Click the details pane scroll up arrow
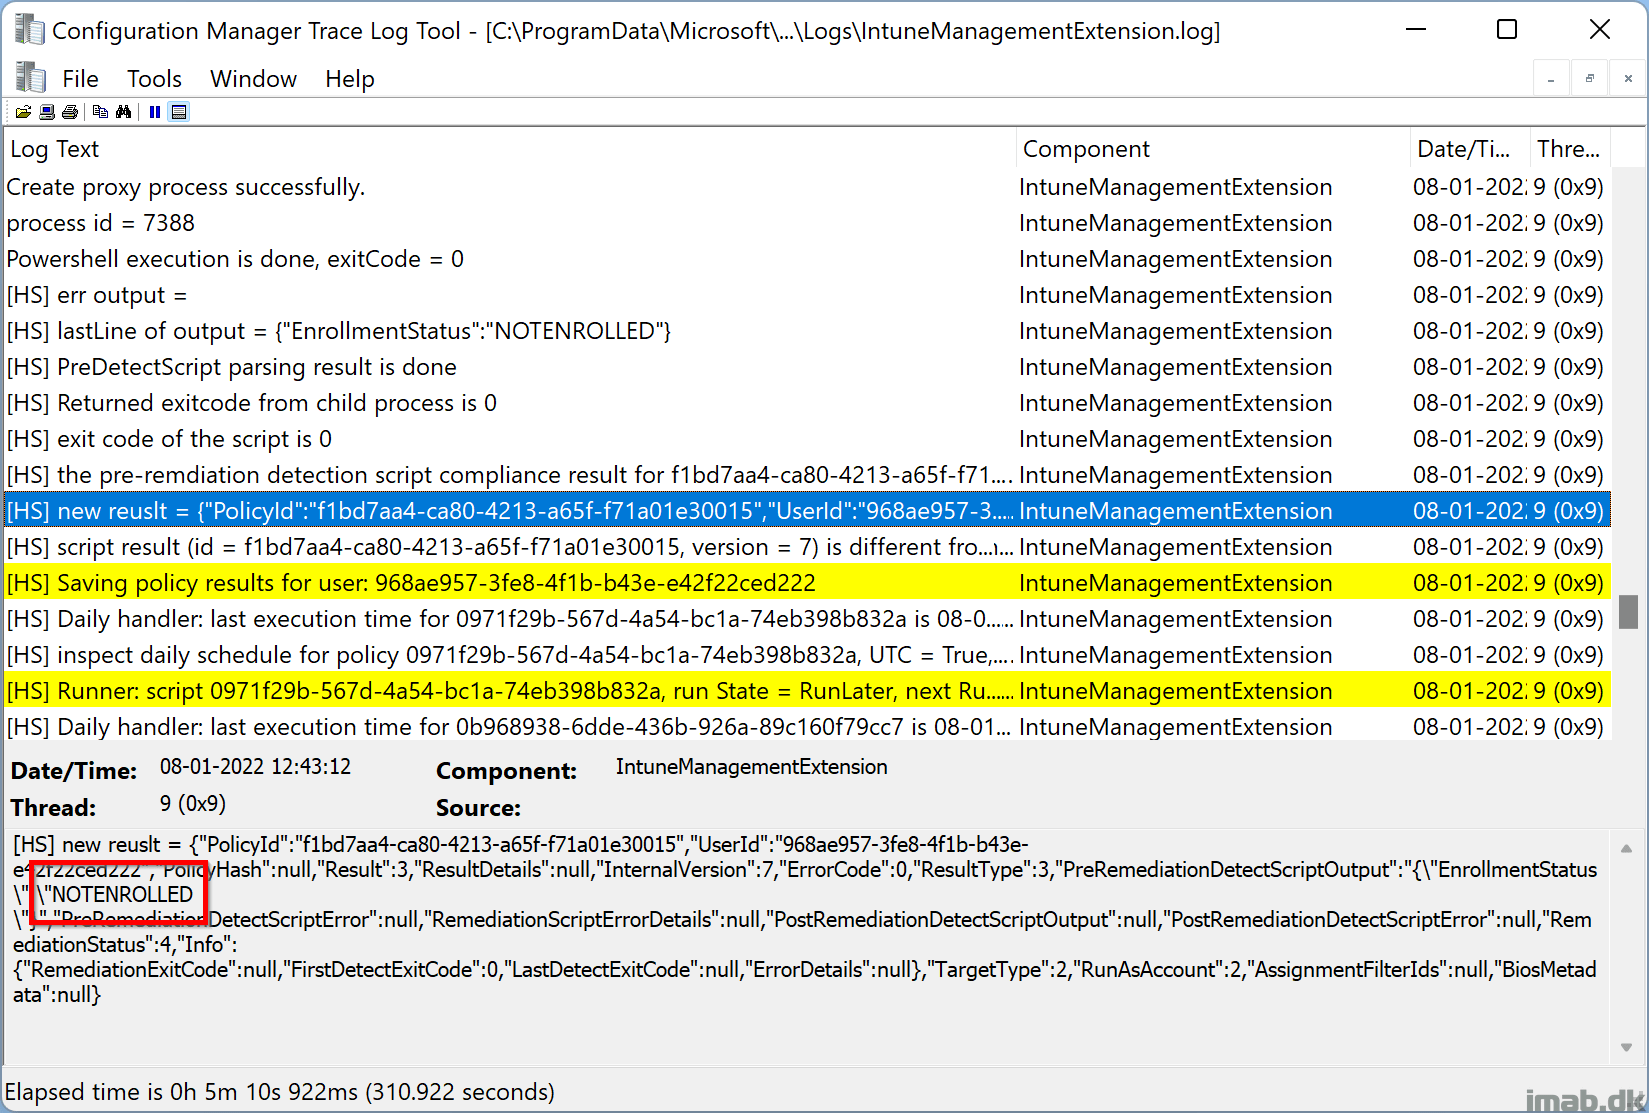Viewport: 1649px width, 1113px height. click(x=1626, y=849)
